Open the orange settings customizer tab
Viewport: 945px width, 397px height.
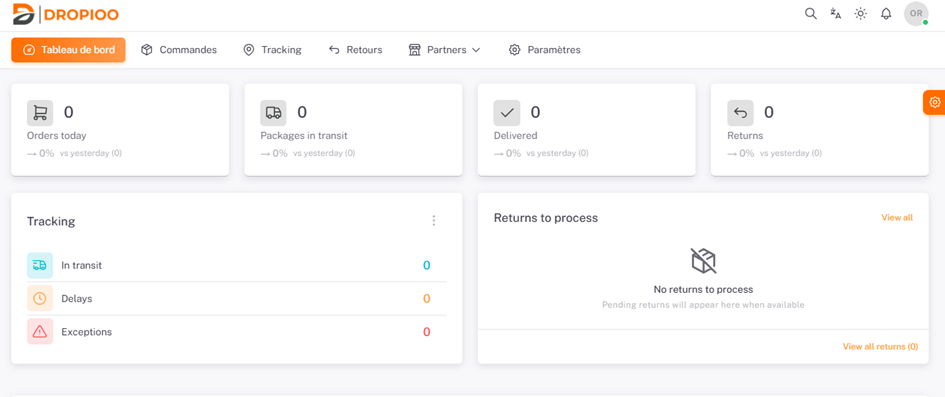[934, 102]
